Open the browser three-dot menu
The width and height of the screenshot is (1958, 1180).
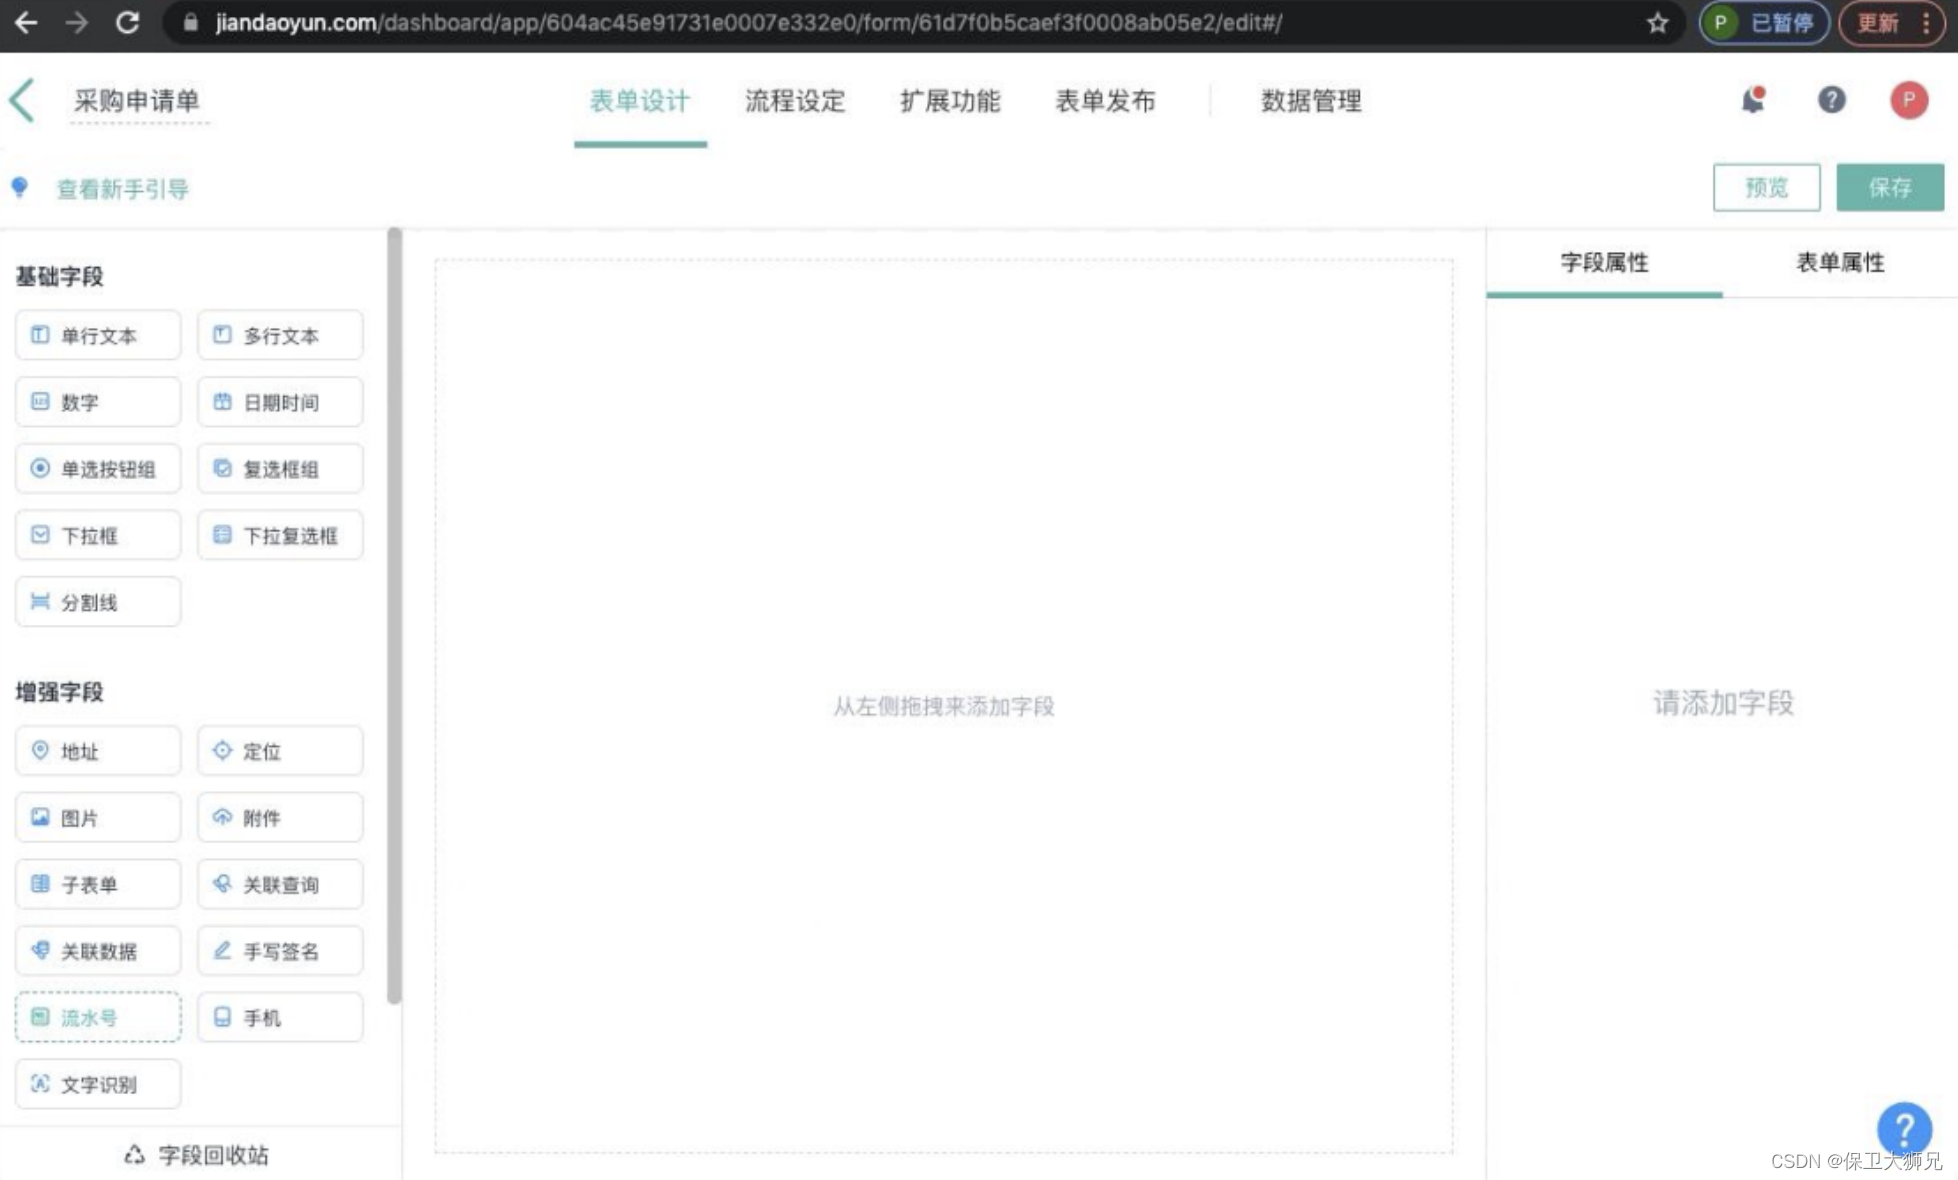[1926, 23]
